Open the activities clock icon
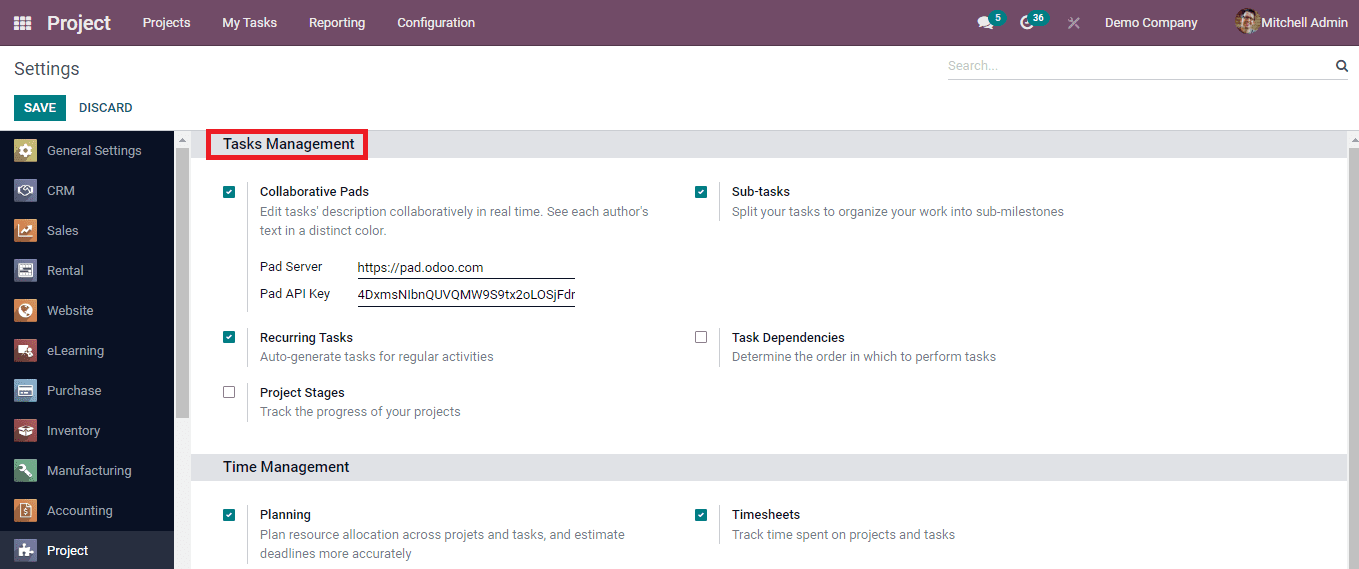 pyautogui.click(x=1027, y=23)
